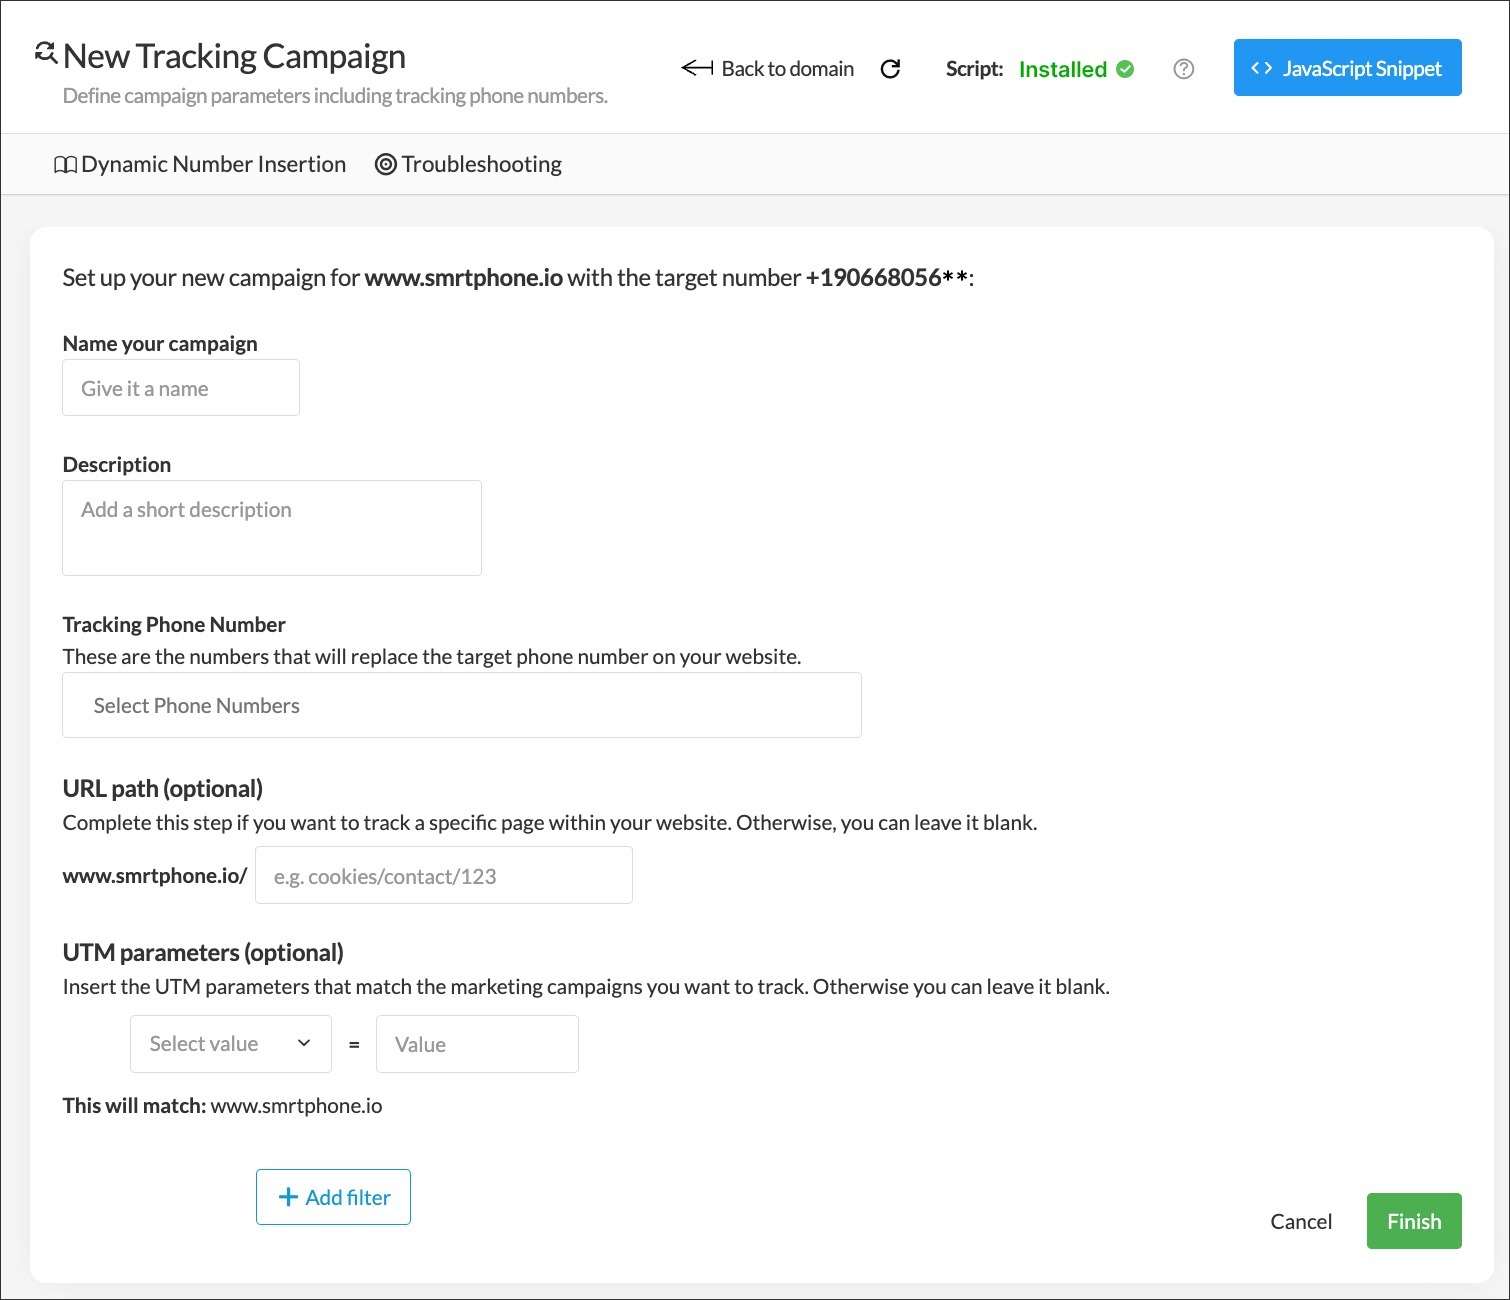
Task: Click the chevron arrow in Select value
Action: coord(304,1043)
